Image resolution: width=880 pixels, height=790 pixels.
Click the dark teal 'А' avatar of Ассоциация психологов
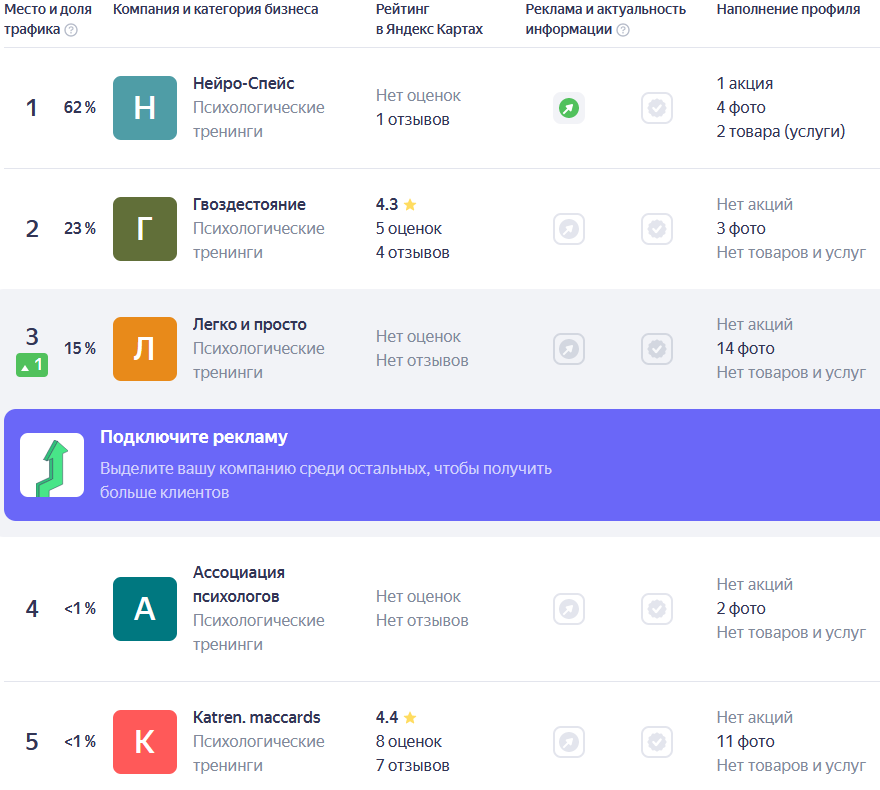(145, 609)
